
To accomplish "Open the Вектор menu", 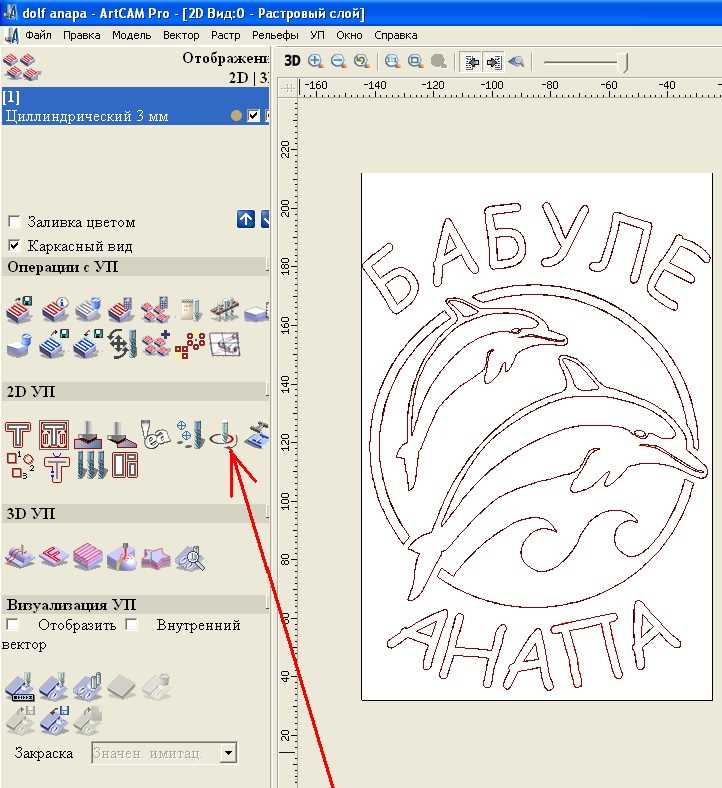I will click(181, 35).
